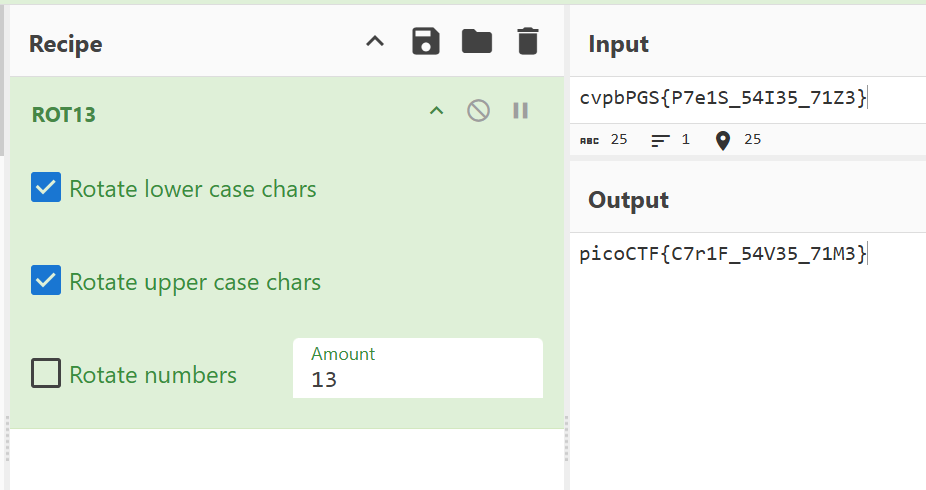This screenshot has width=926, height=490.
Task: Collapse the Recipe panel chevron
Action: pos(375,42)
